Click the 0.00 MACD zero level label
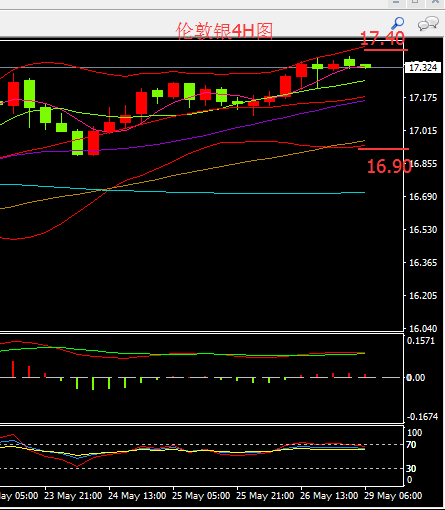This screenshot has width=445, height=510. coord(416,378)
